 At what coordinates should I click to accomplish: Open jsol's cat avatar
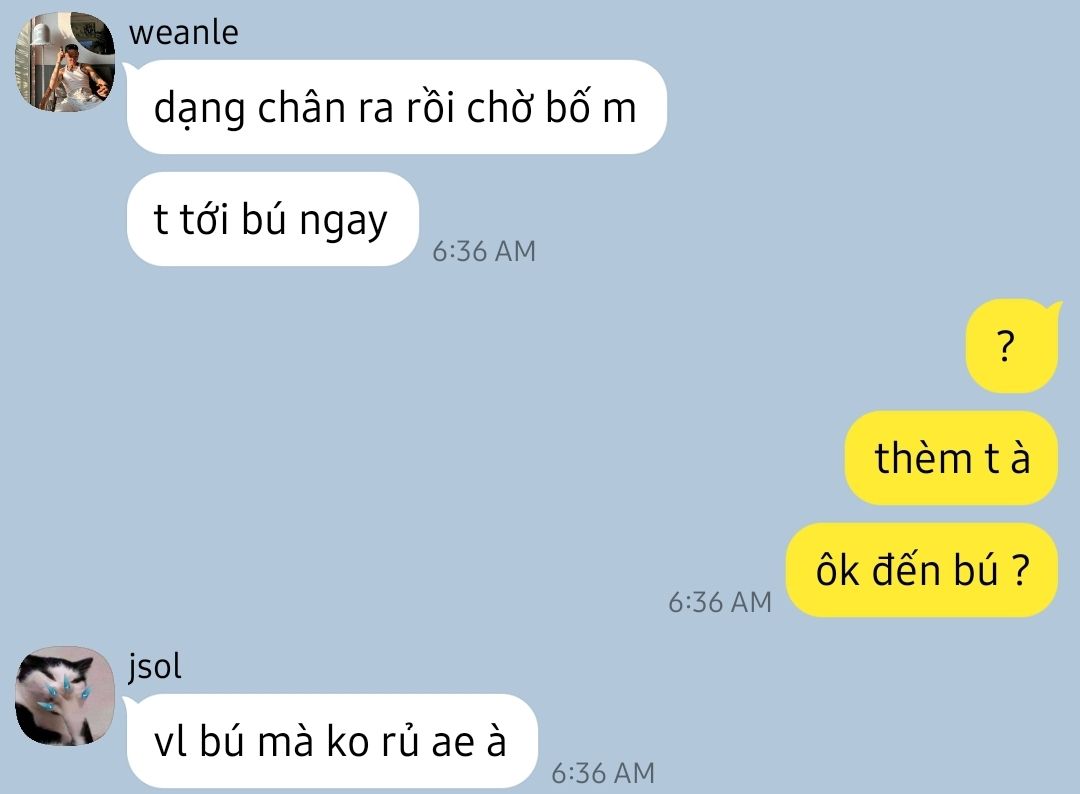point(65,696)
